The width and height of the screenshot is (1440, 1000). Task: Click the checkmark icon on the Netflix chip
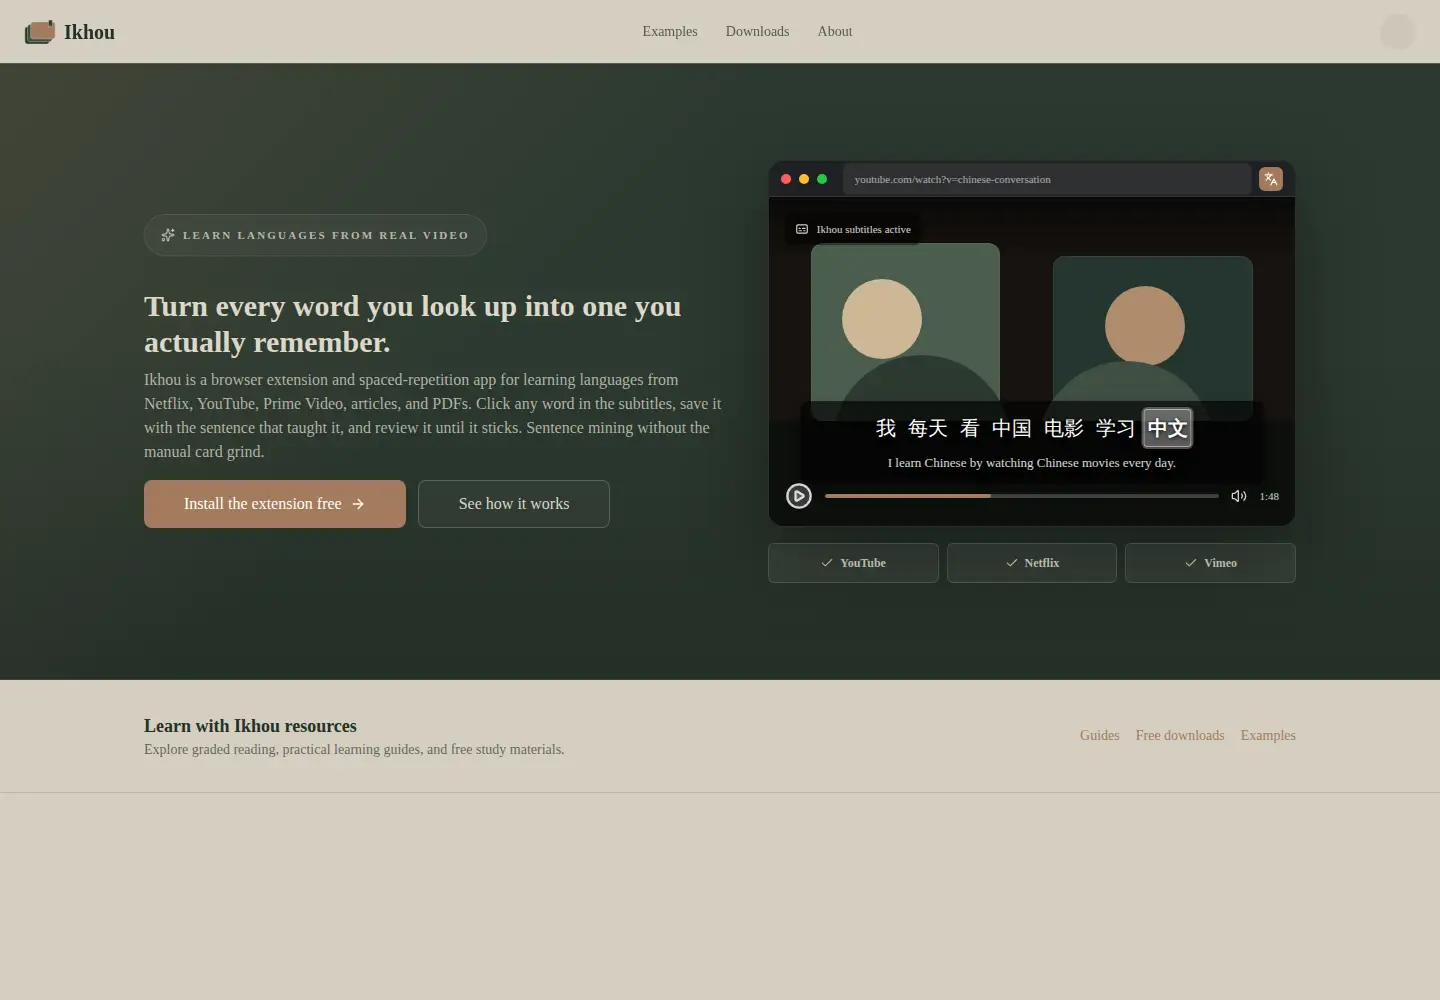click(1012, 563)
